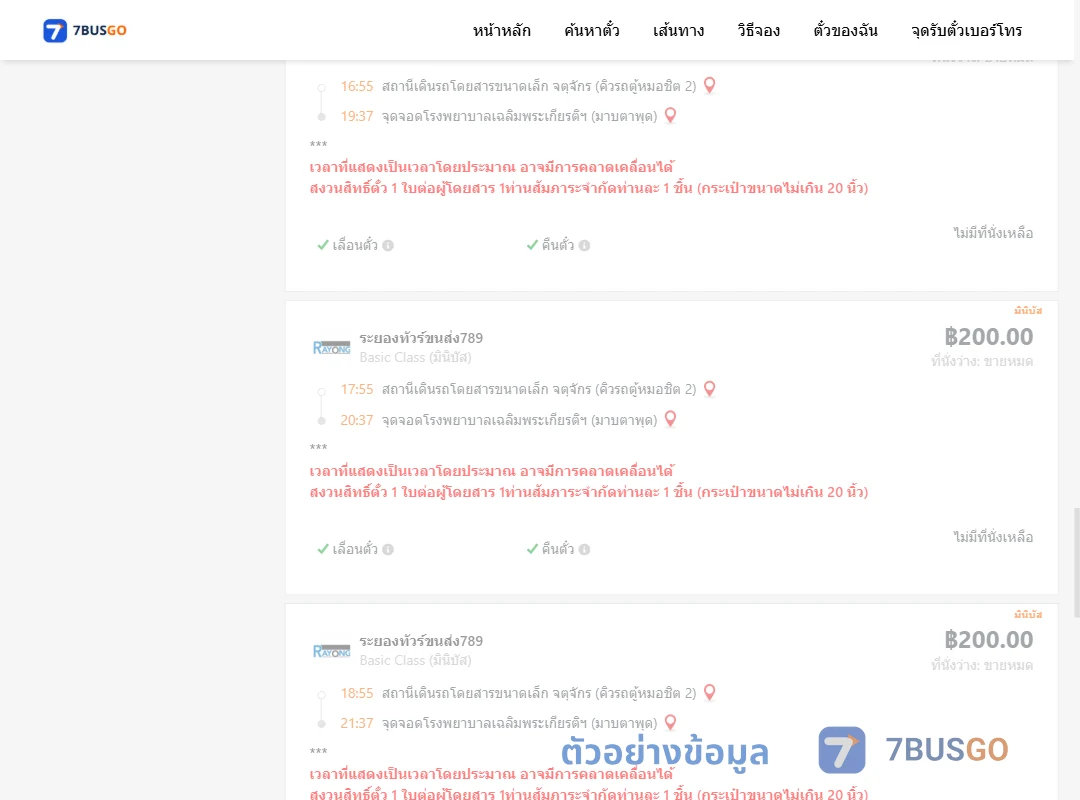
Task: Open info icon beside คืนตั๋ว in 16:55 trip
Action: coord(584,245)
